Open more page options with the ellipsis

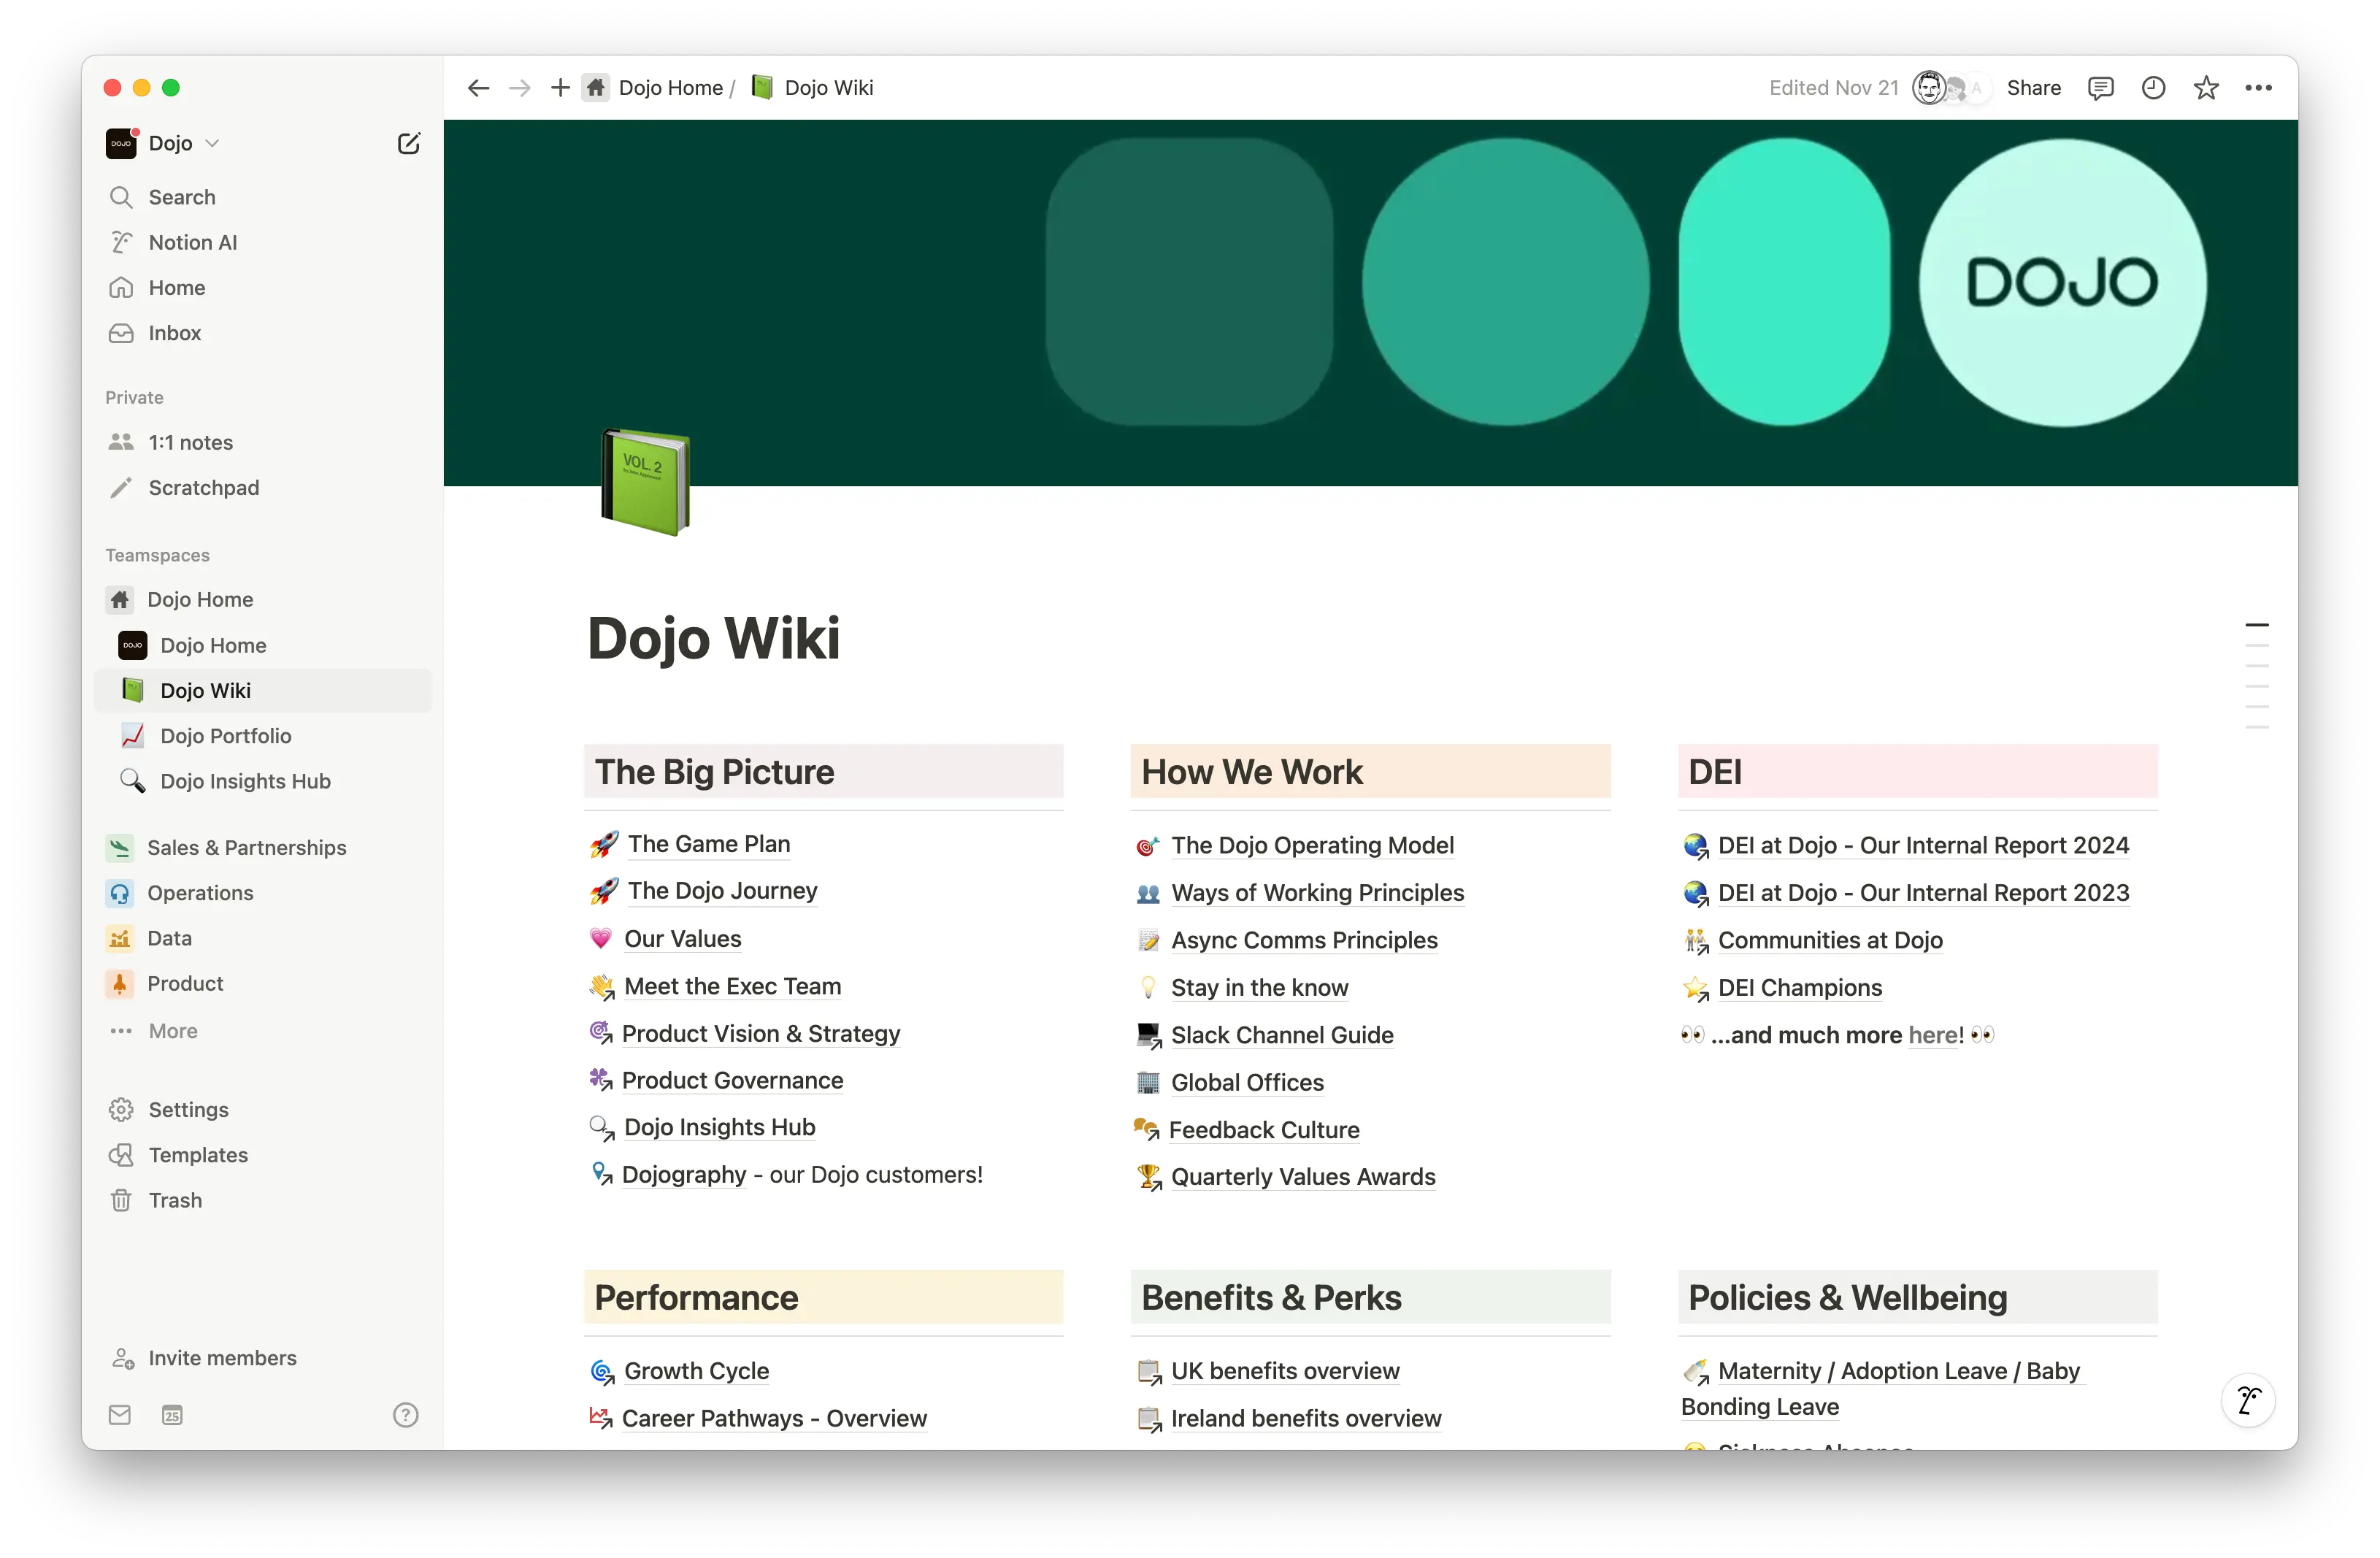click(2258, 88)
